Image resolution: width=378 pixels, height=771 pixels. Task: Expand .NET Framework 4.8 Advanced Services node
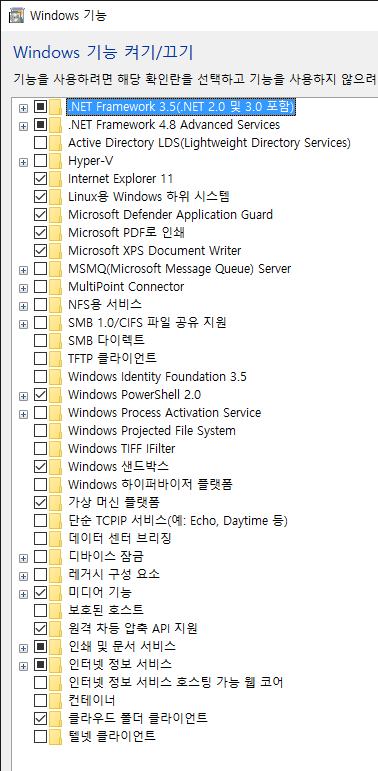(23, 125)
